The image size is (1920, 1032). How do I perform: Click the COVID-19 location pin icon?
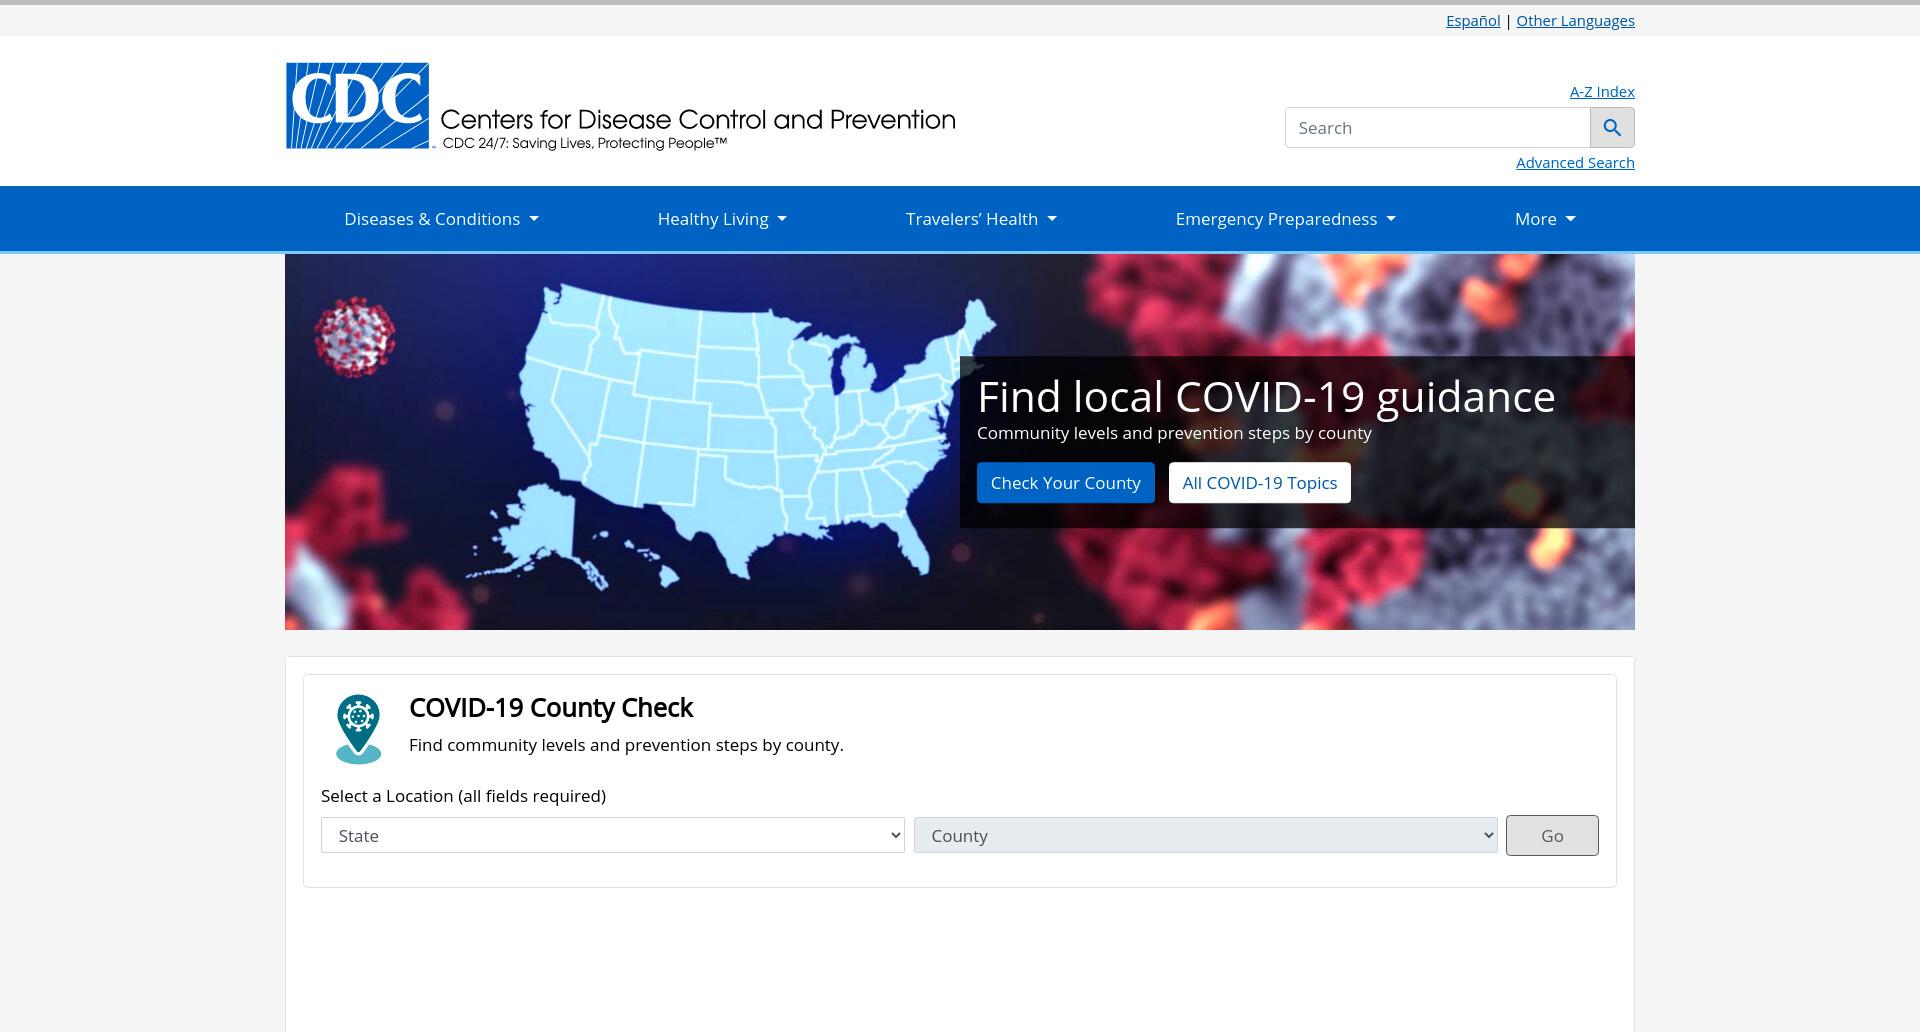[x=358, y=729]
